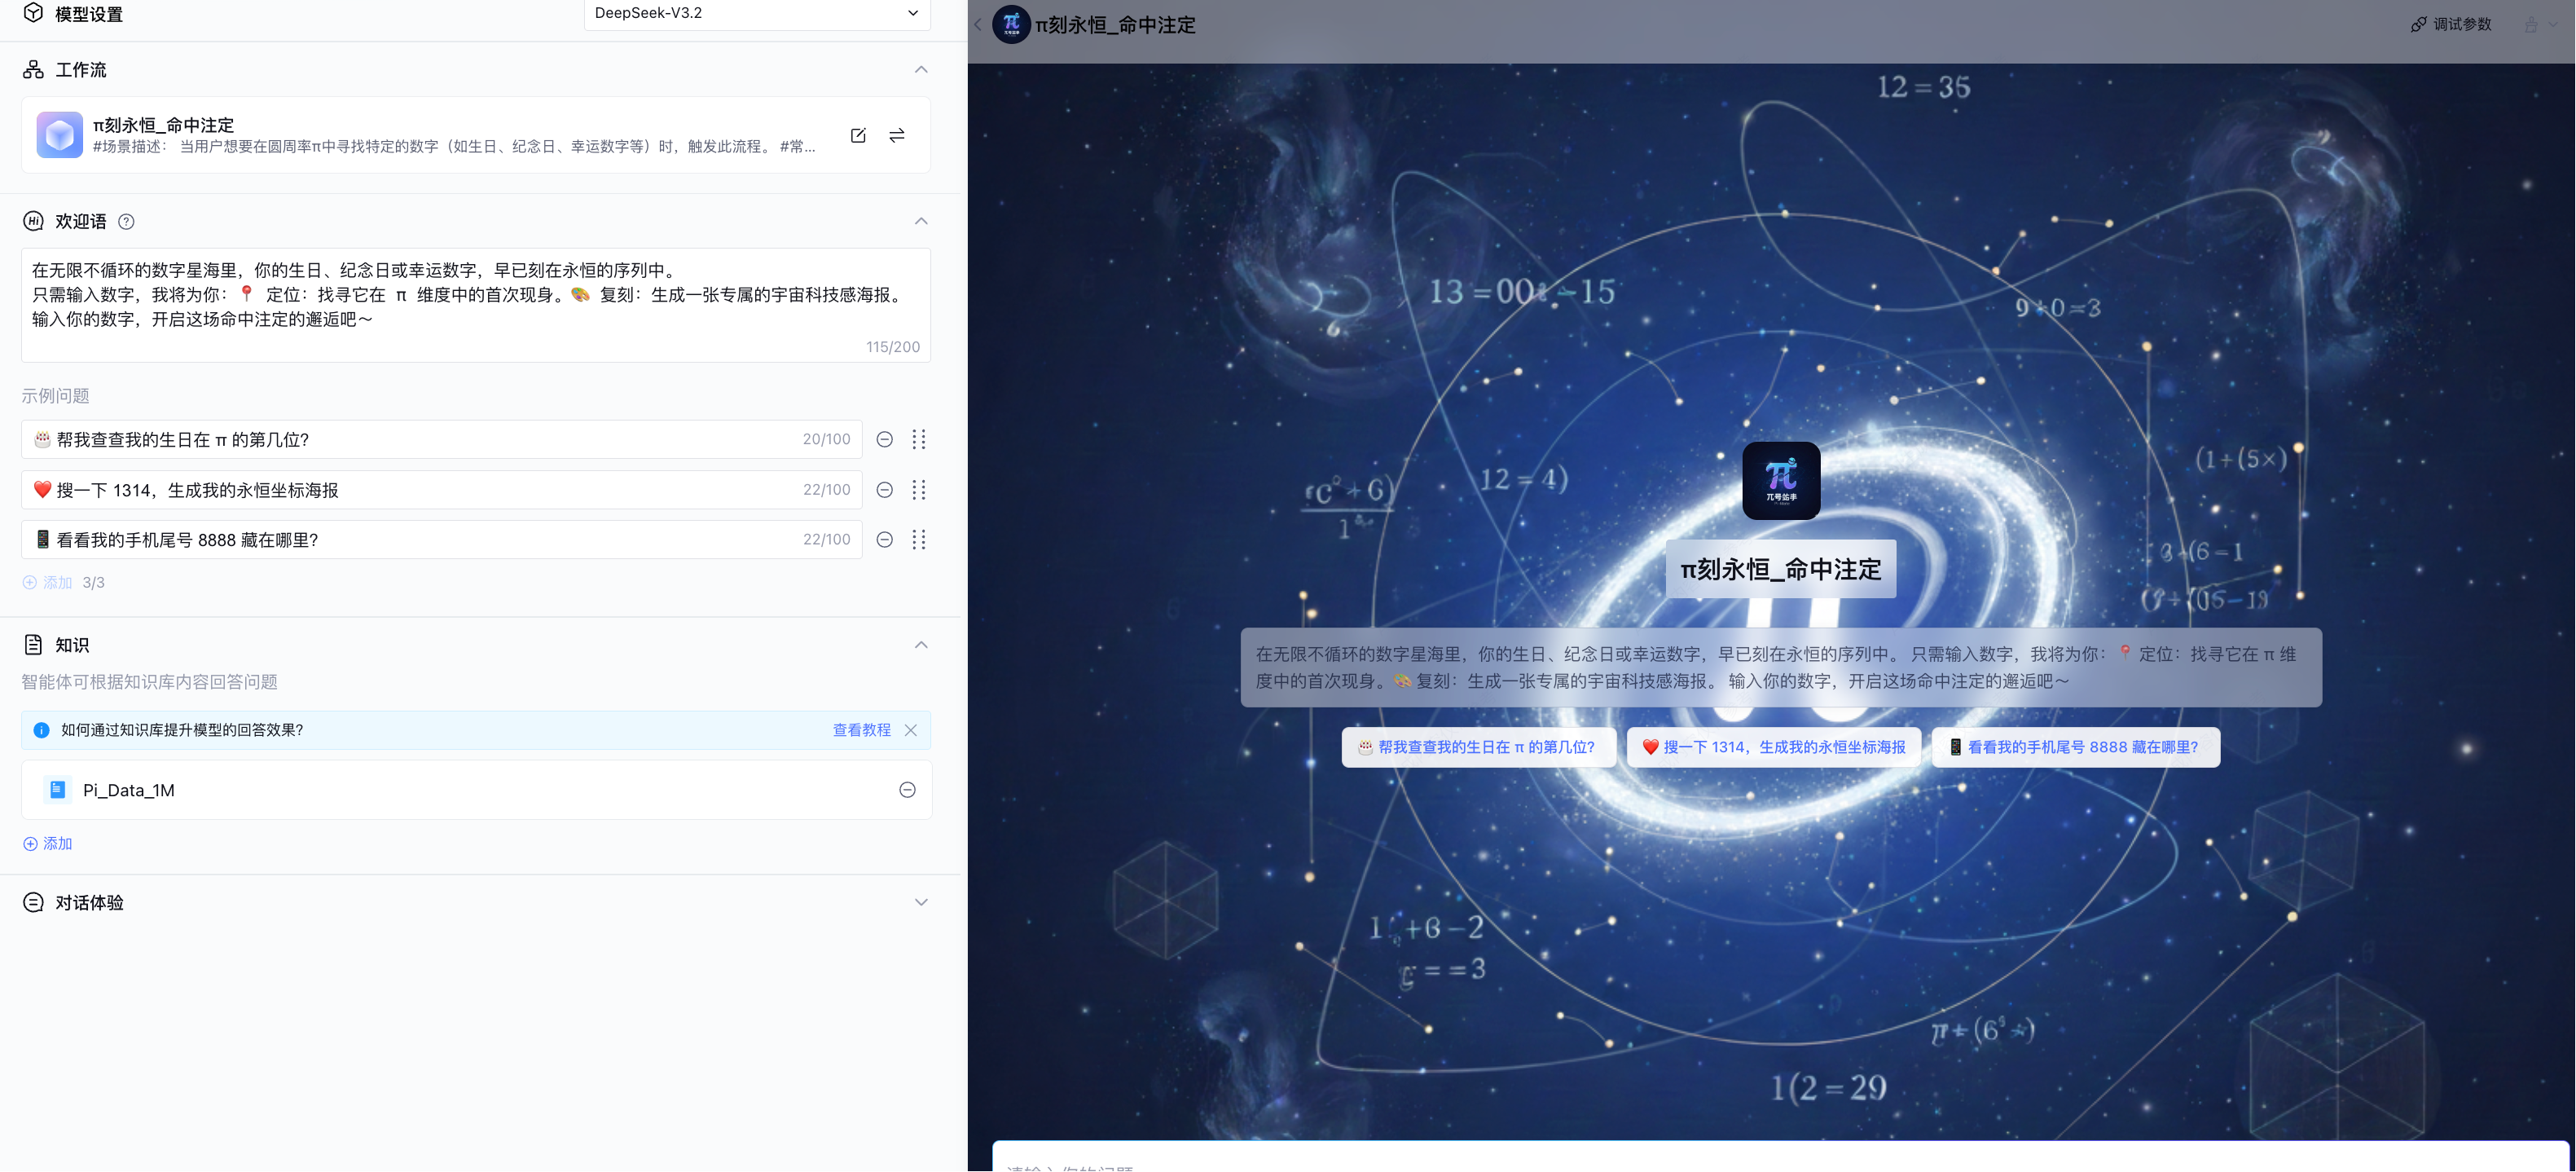Dismiss the knowledge tutorial tip banner
Screen dimensions: 2576x1172
pyautogui.click(x=911, y=730)
